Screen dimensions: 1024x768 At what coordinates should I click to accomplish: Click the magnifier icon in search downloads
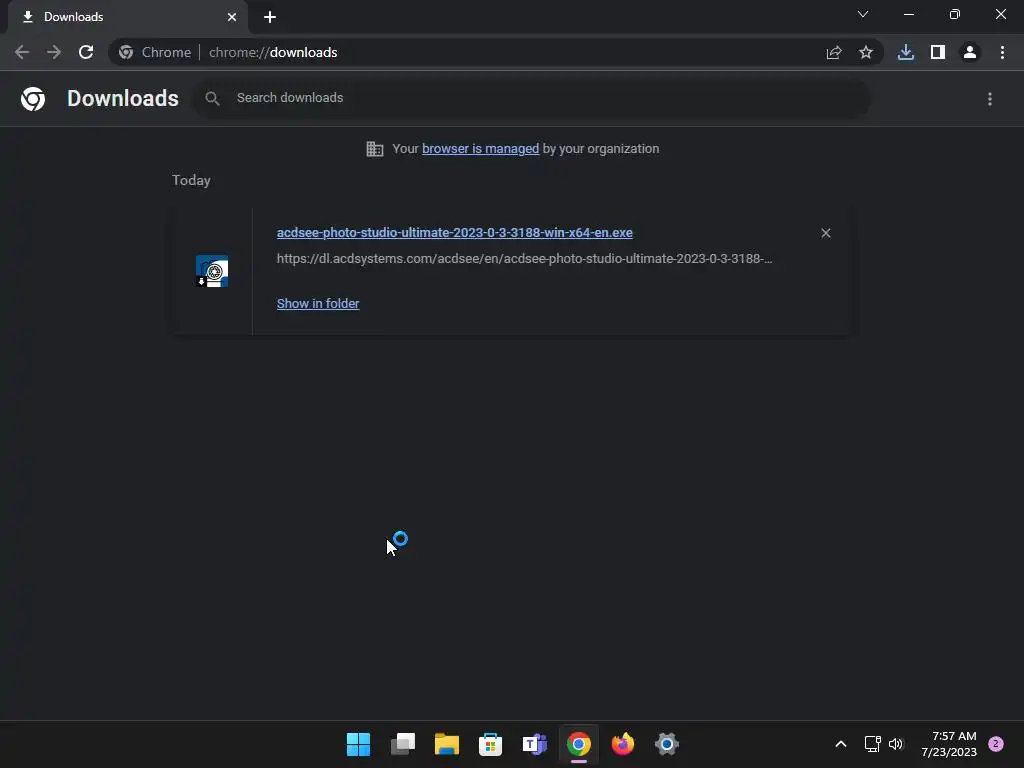point(212,99)
